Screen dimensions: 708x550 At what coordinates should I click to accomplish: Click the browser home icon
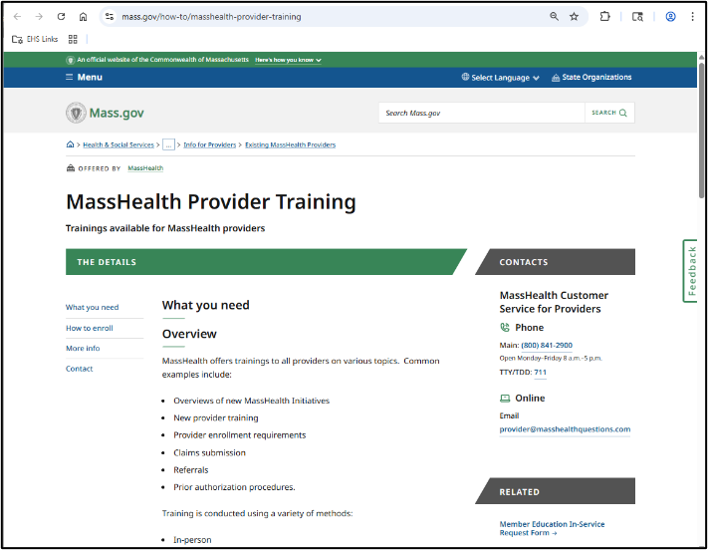point(83,17)
